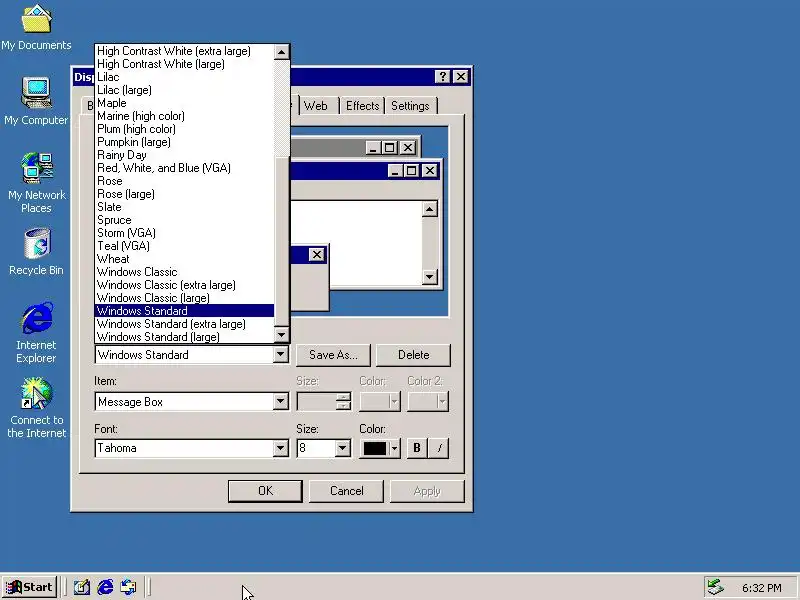The image size is (800, 600).
Task: Select the Lilac (large) scheme
Action: tap(184, 90)
